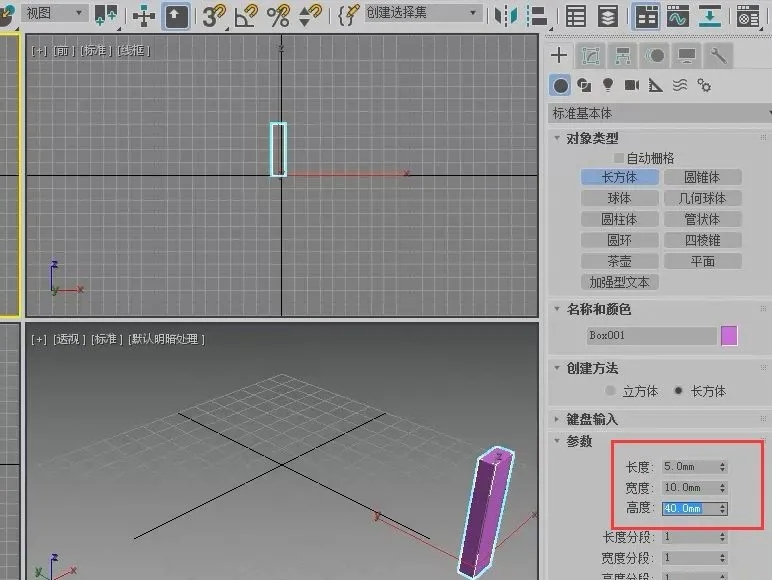Image resolution: width=772 pixels, height=580 pixels.
Task: Click the 茶壶 button
Action: coord(619,261)
